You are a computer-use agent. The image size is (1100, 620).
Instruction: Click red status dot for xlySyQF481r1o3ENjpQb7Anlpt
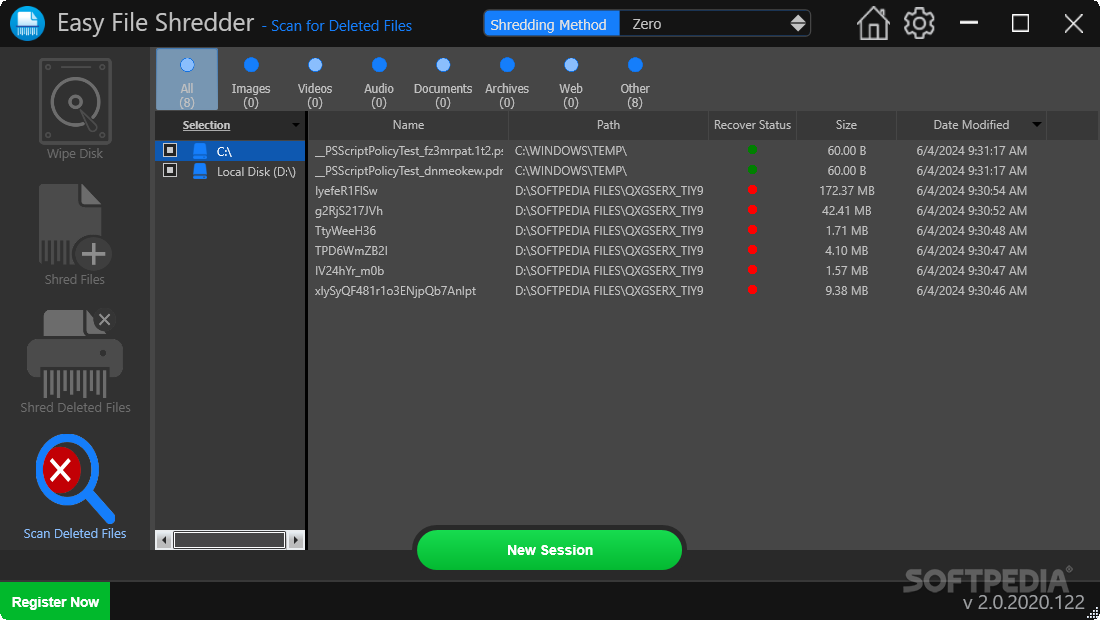coord(752,290)
